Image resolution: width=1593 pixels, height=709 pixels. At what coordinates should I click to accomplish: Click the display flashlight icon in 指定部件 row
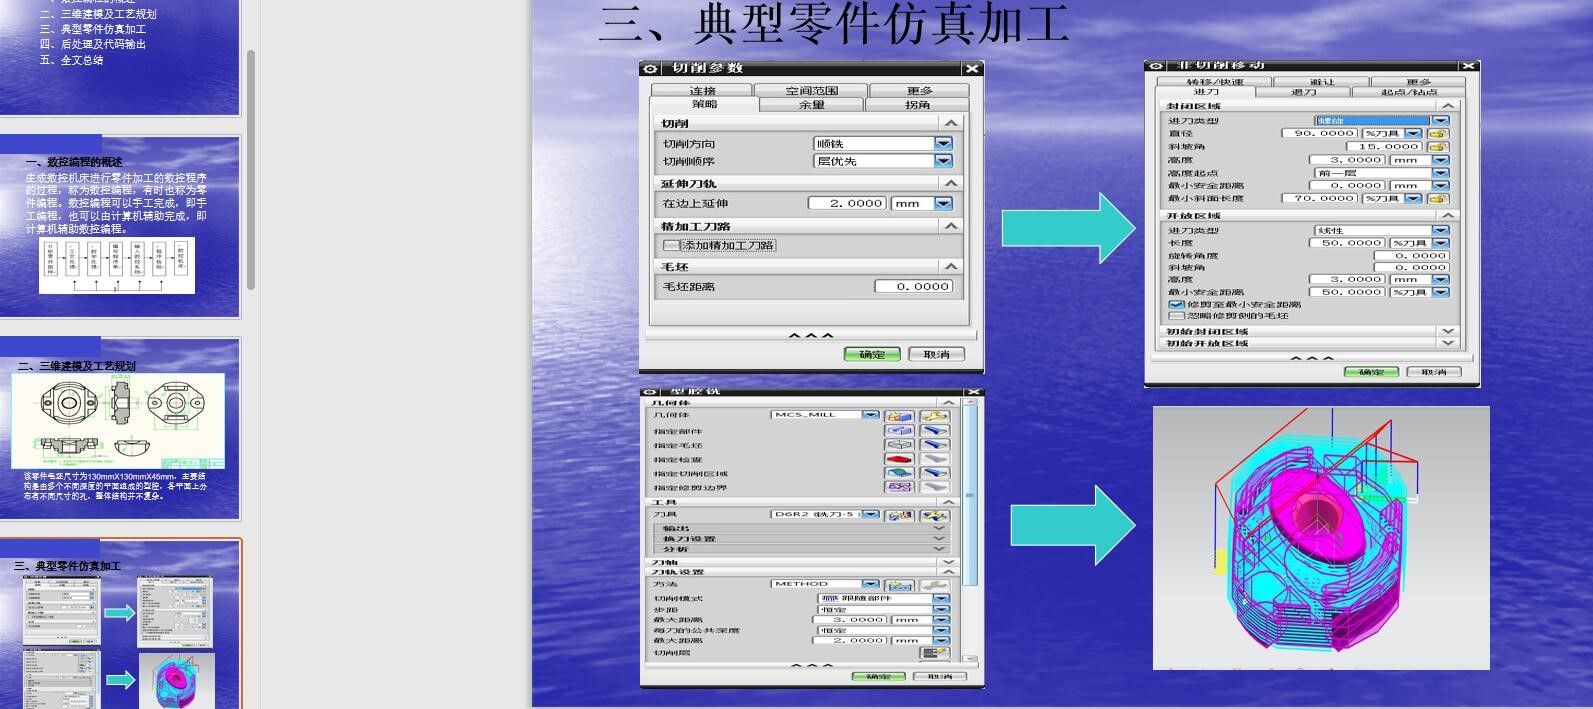pos(934,431)
